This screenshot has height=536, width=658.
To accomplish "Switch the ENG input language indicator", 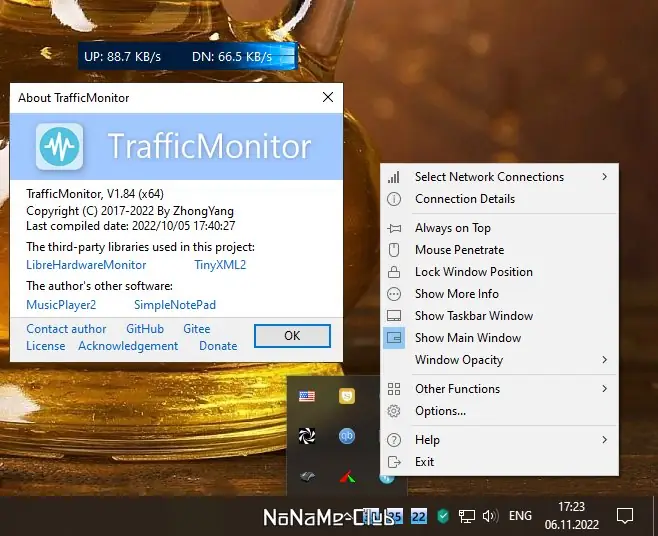I will click(x=520, y=516).
